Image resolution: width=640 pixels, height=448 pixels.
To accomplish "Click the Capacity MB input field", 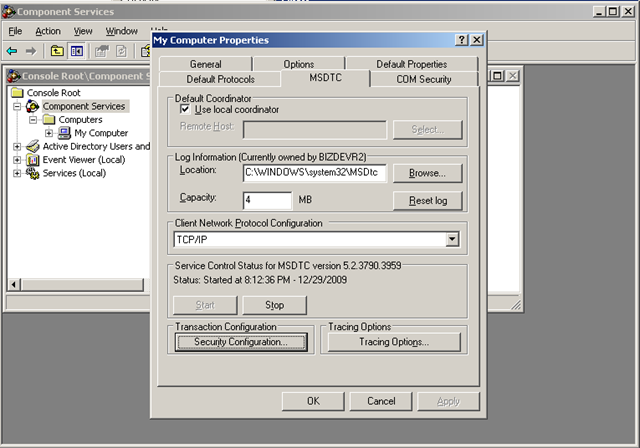I will pos(267,200).
